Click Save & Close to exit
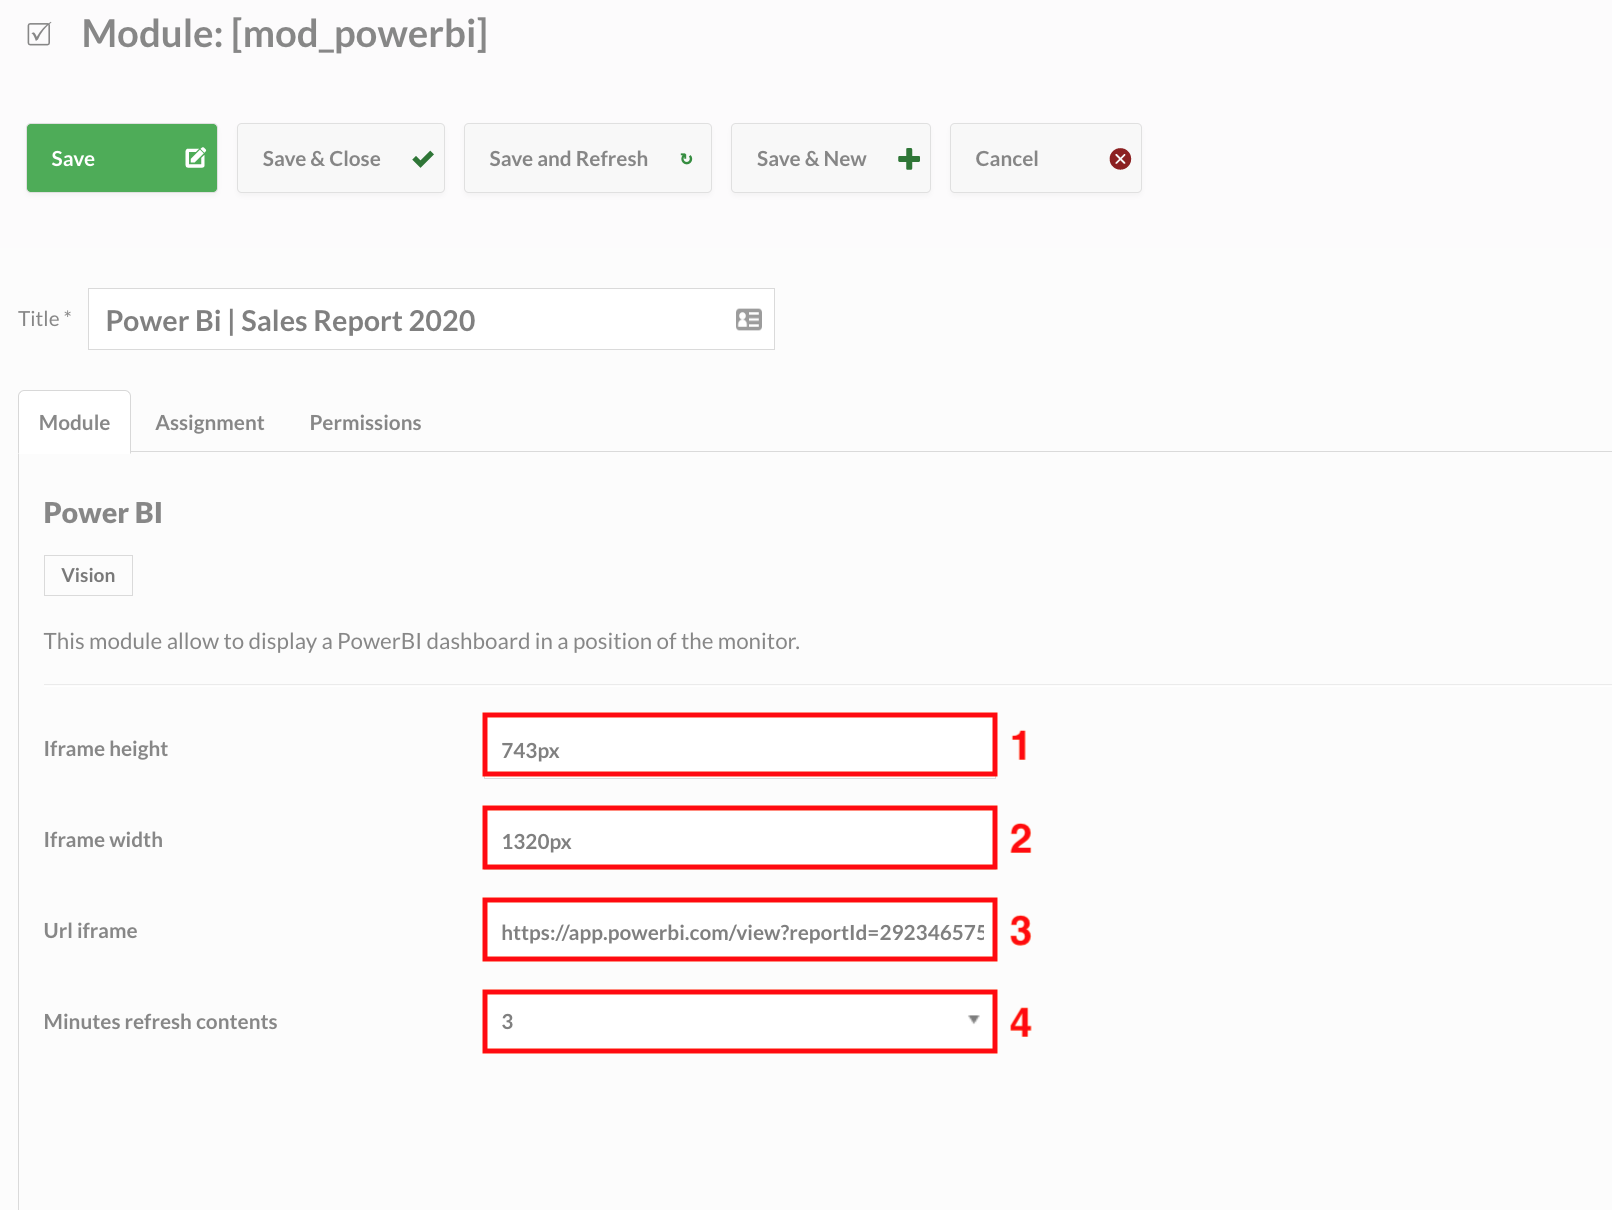This screenshot has width=1612, height=1210. 340,158
